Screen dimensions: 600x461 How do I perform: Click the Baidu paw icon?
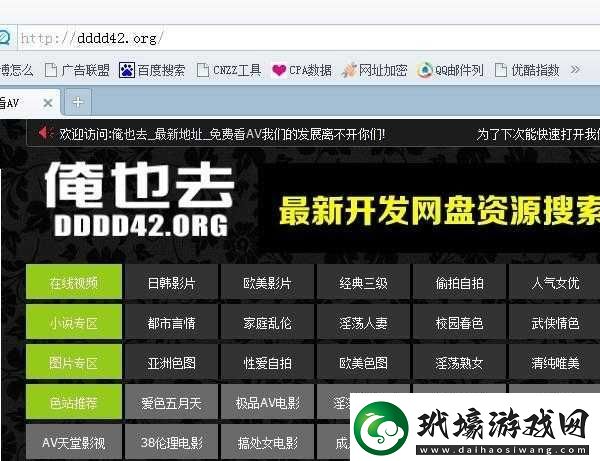click(126, 70)
